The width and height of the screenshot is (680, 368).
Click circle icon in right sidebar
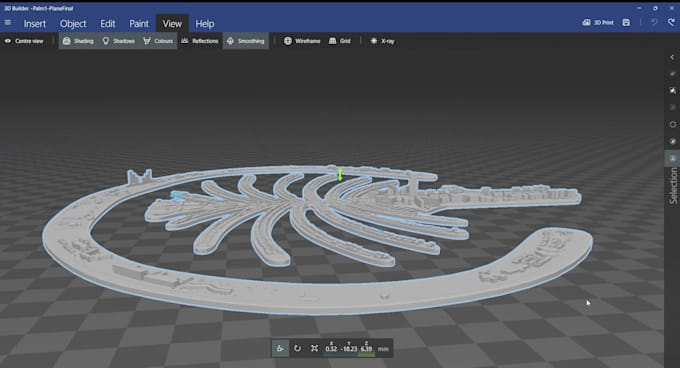673,124
